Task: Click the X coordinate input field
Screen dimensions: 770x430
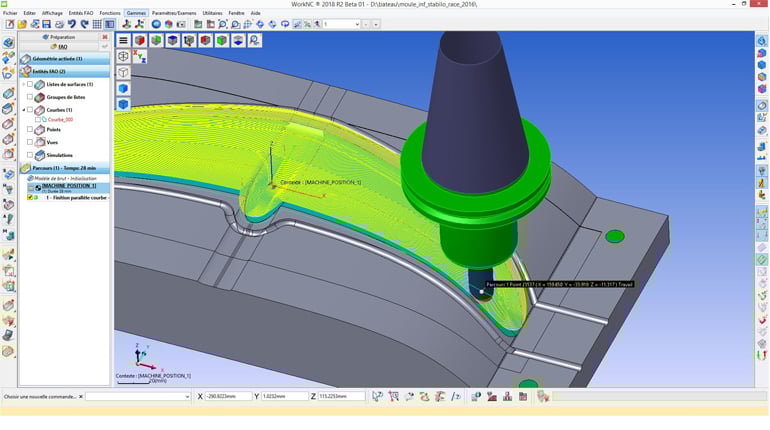Action: pyautogui.click(x=230, y=397)
